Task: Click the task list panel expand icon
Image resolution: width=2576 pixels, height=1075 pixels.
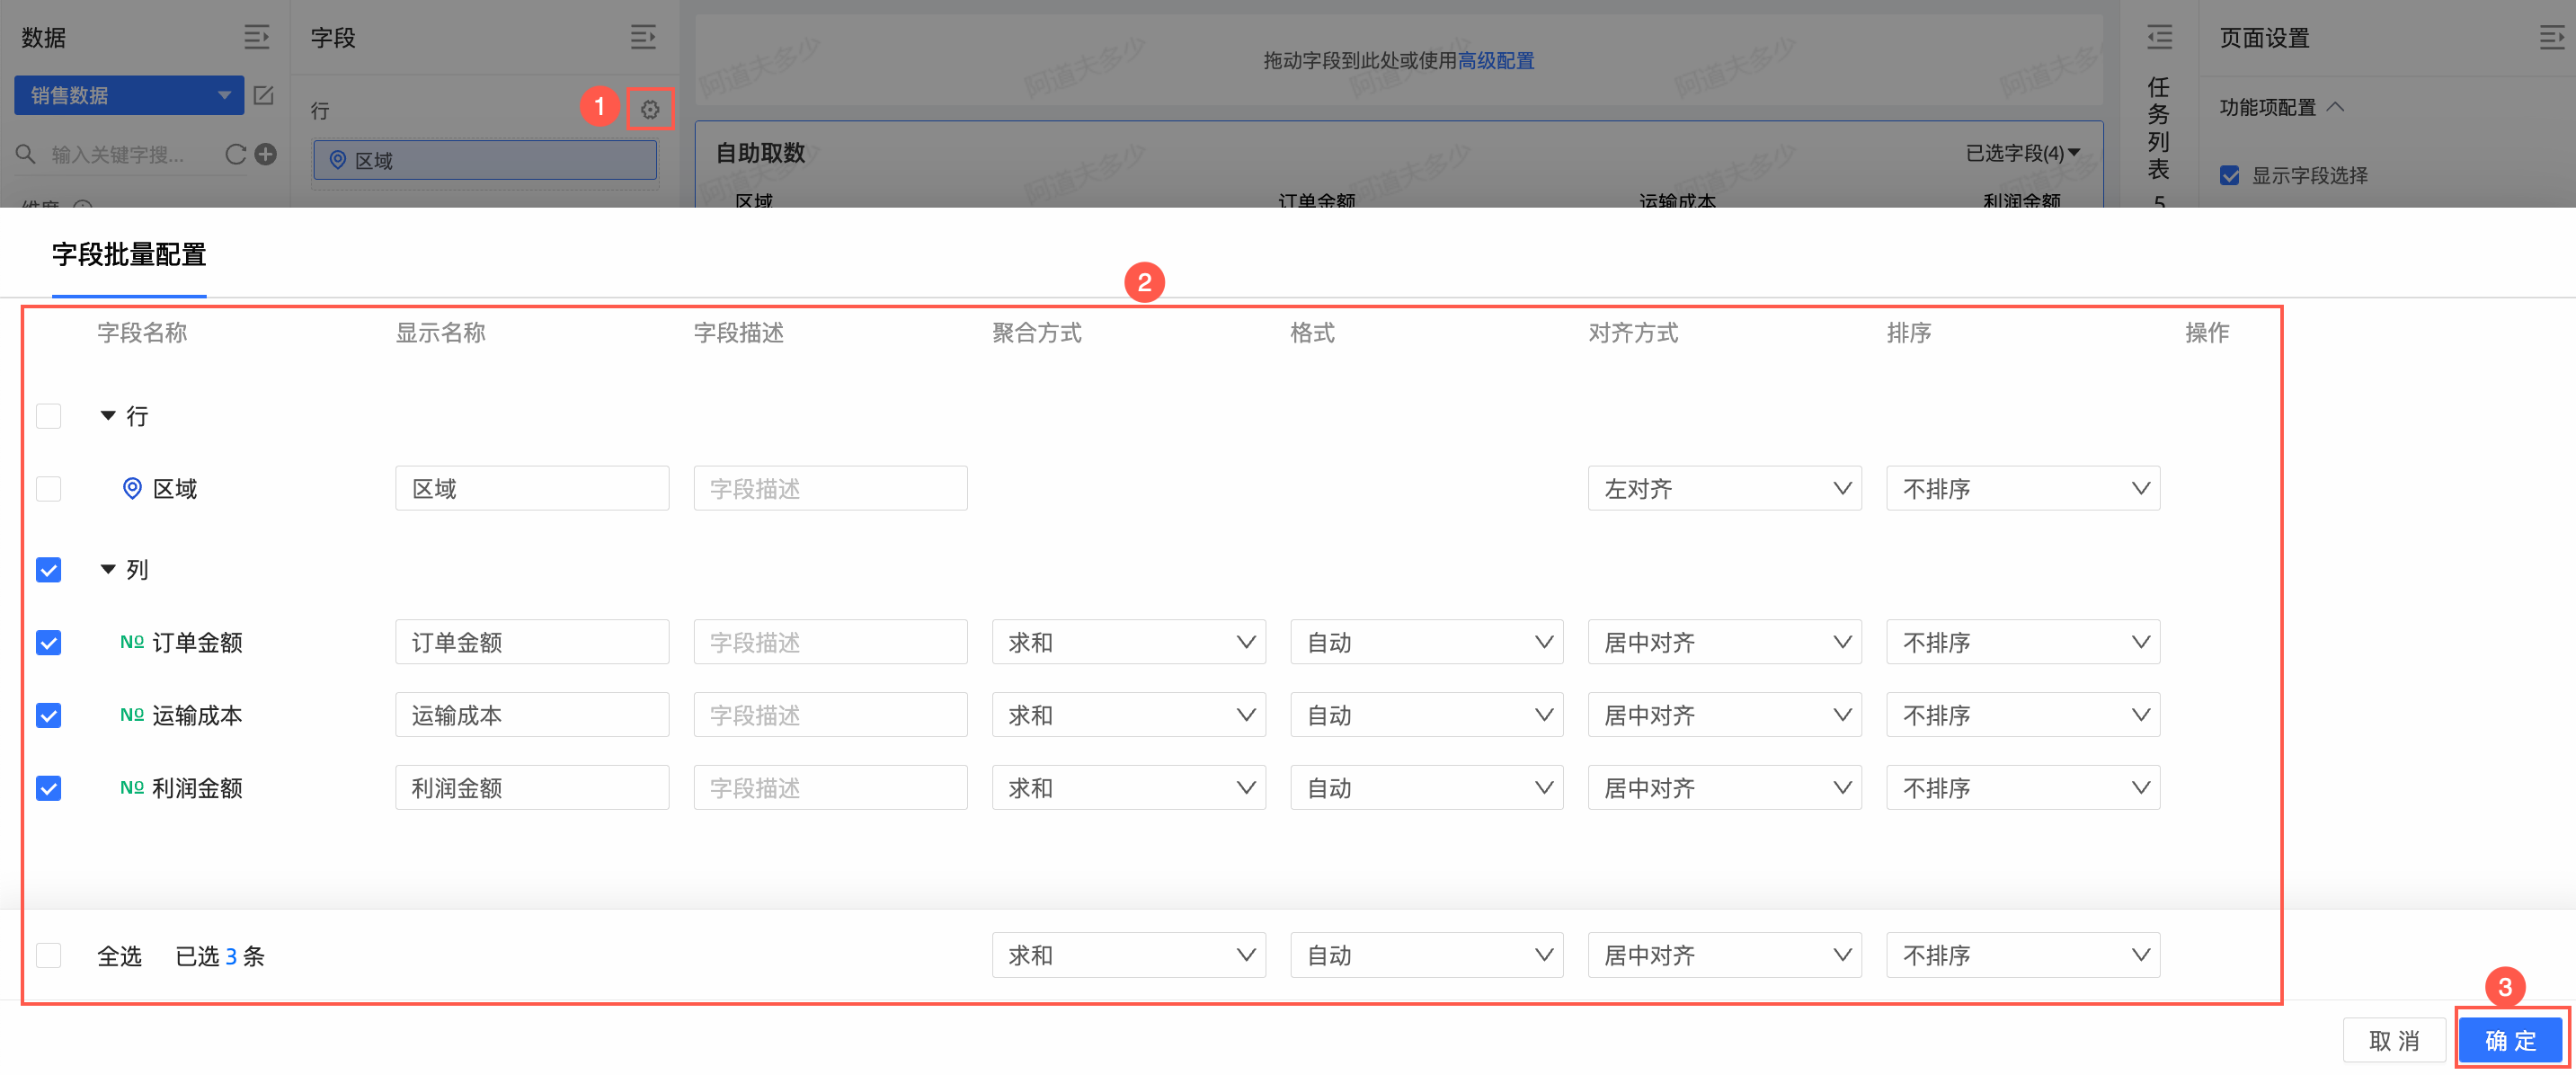Action: click(2159, 38)
